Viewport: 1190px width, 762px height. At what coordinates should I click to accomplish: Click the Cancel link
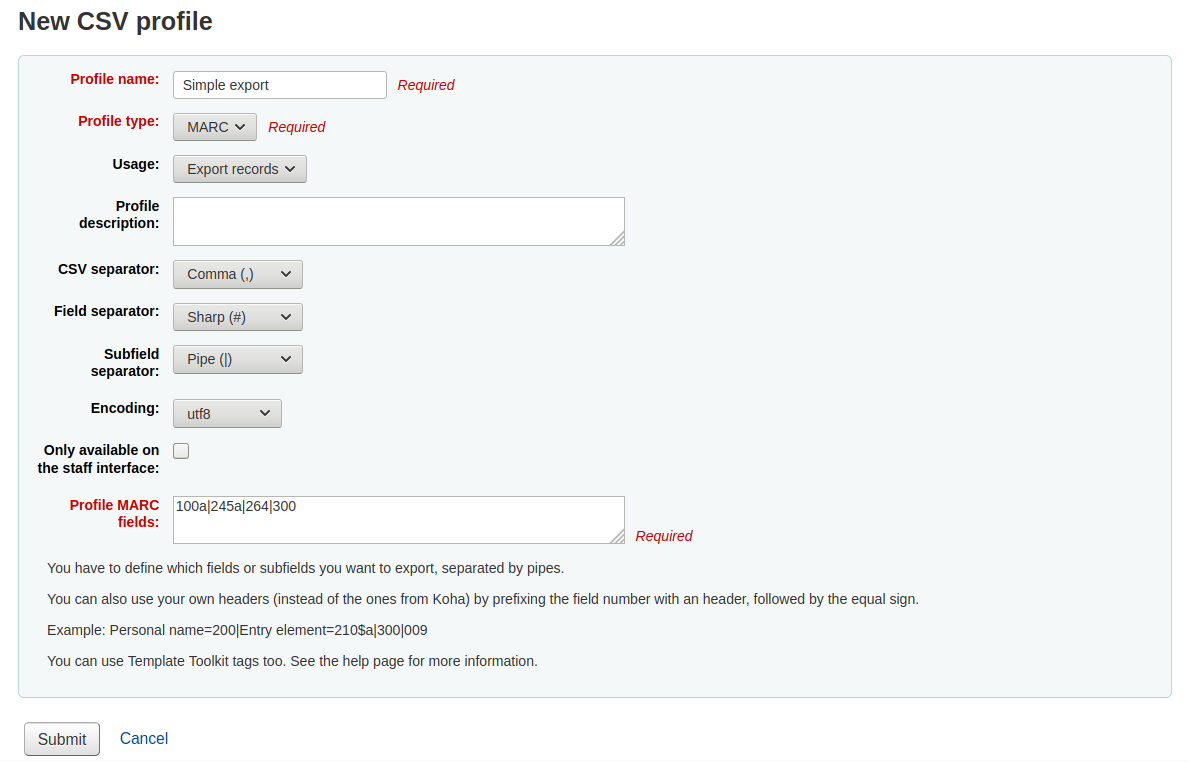coord(143,738)
